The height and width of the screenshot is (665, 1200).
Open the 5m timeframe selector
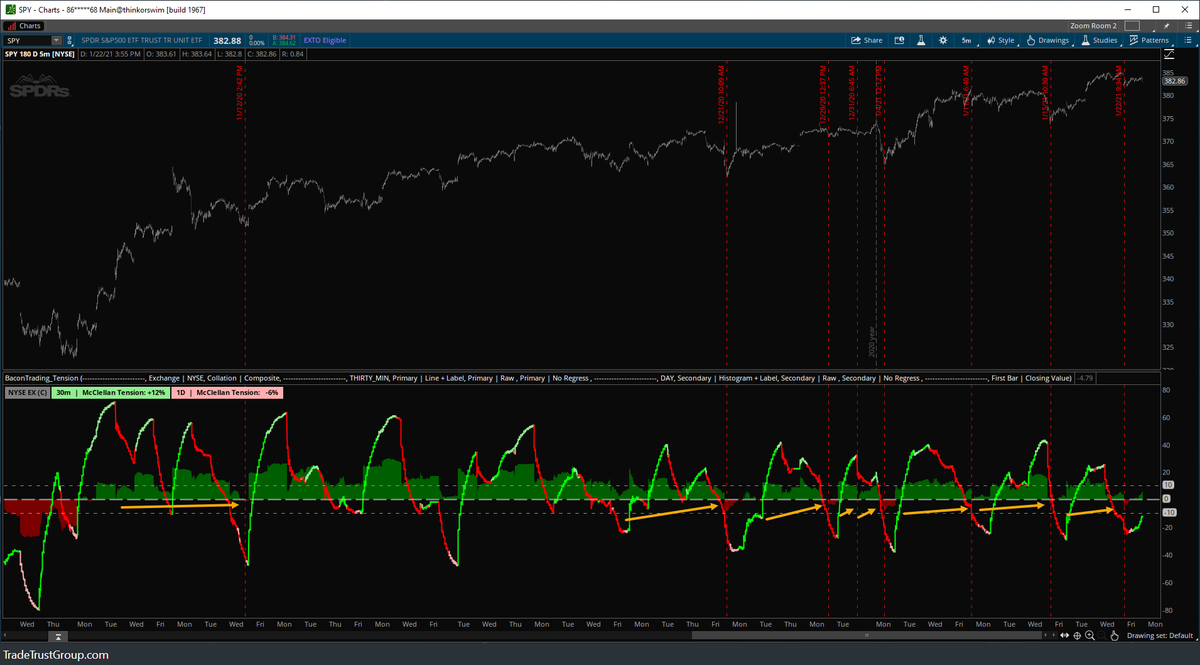tap(967, 40)
